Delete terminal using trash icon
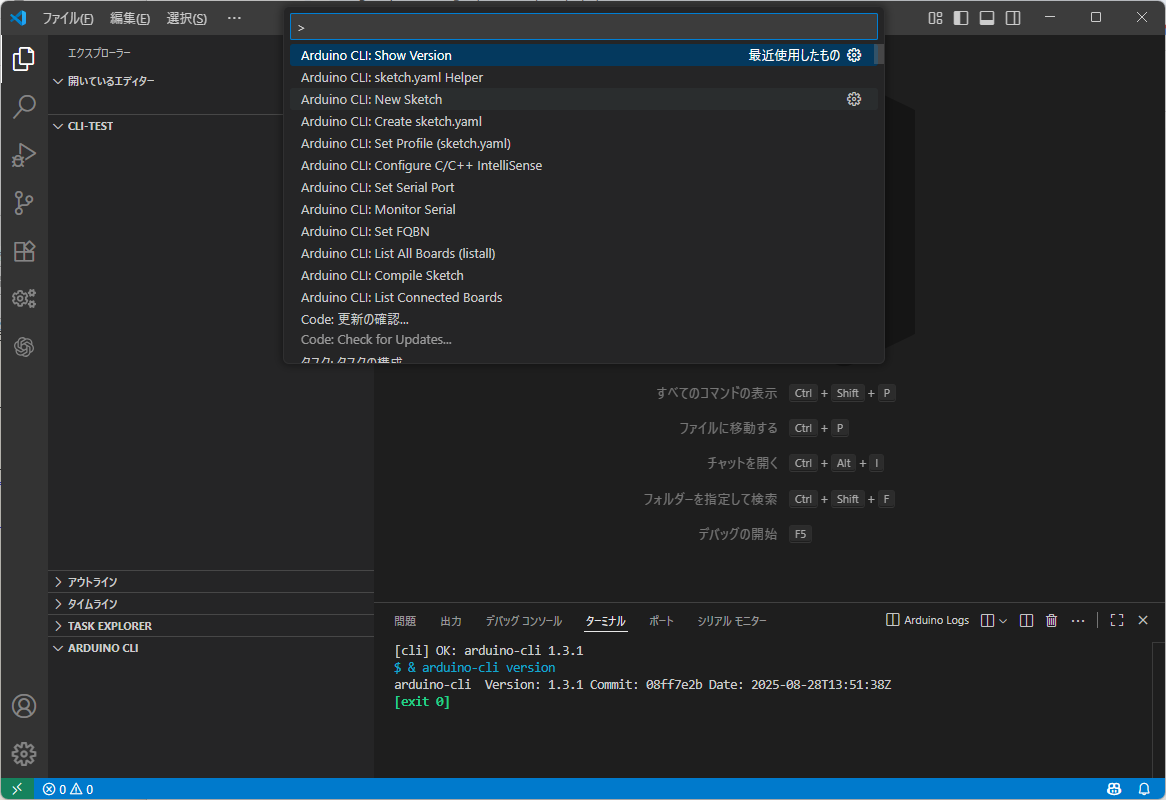1166x800 pixels. [1051, 621]
